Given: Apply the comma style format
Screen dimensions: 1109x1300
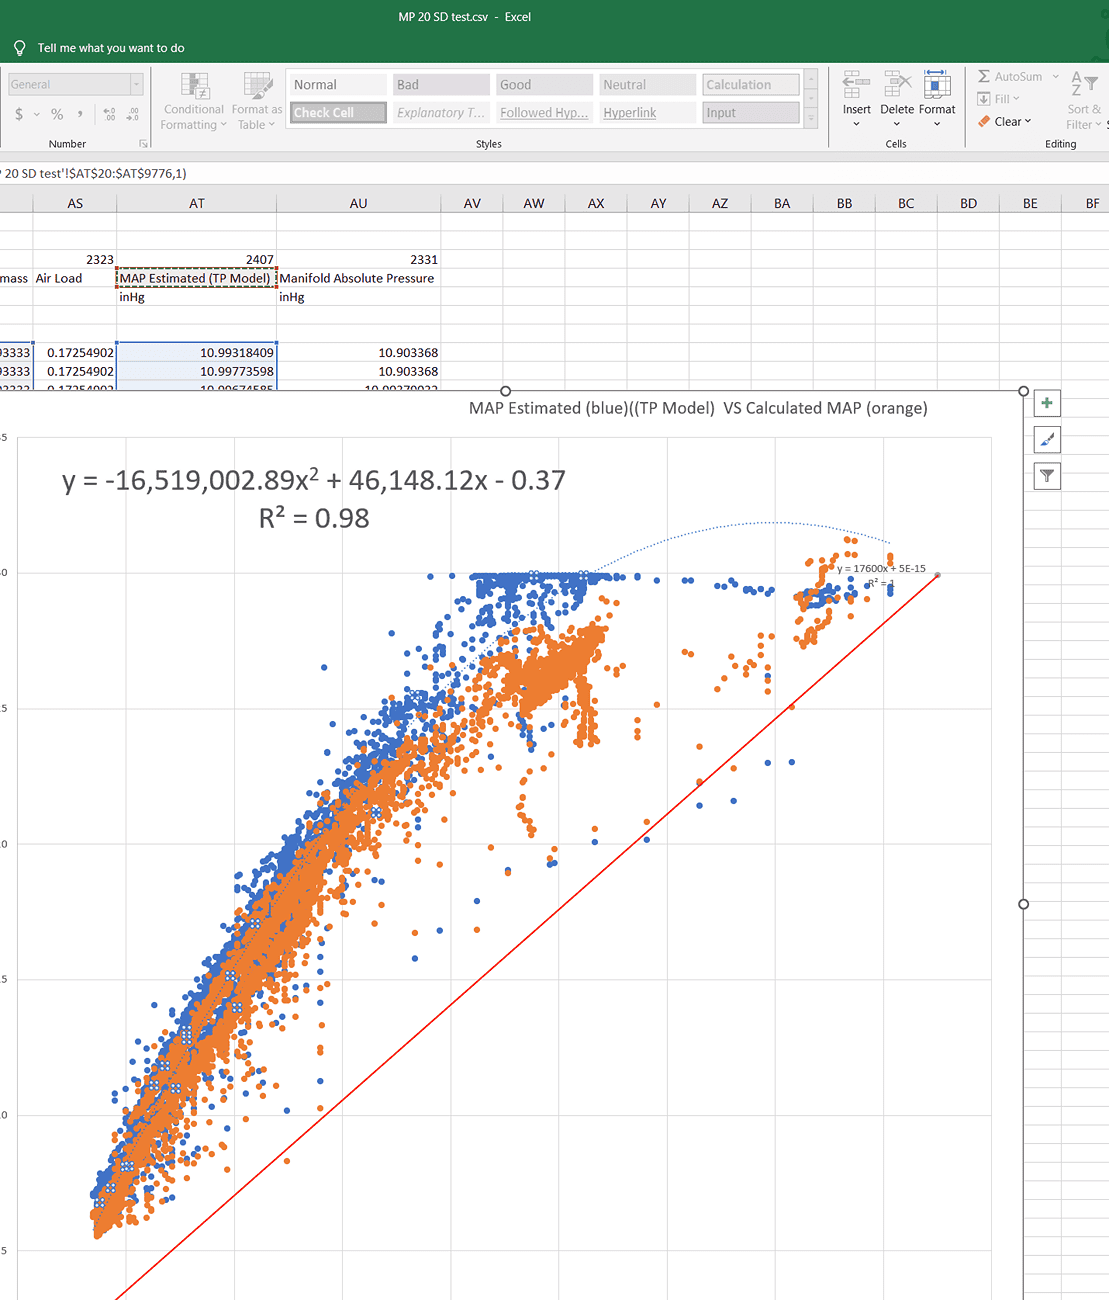Looking at the screenshot, I should pos(80,114).
